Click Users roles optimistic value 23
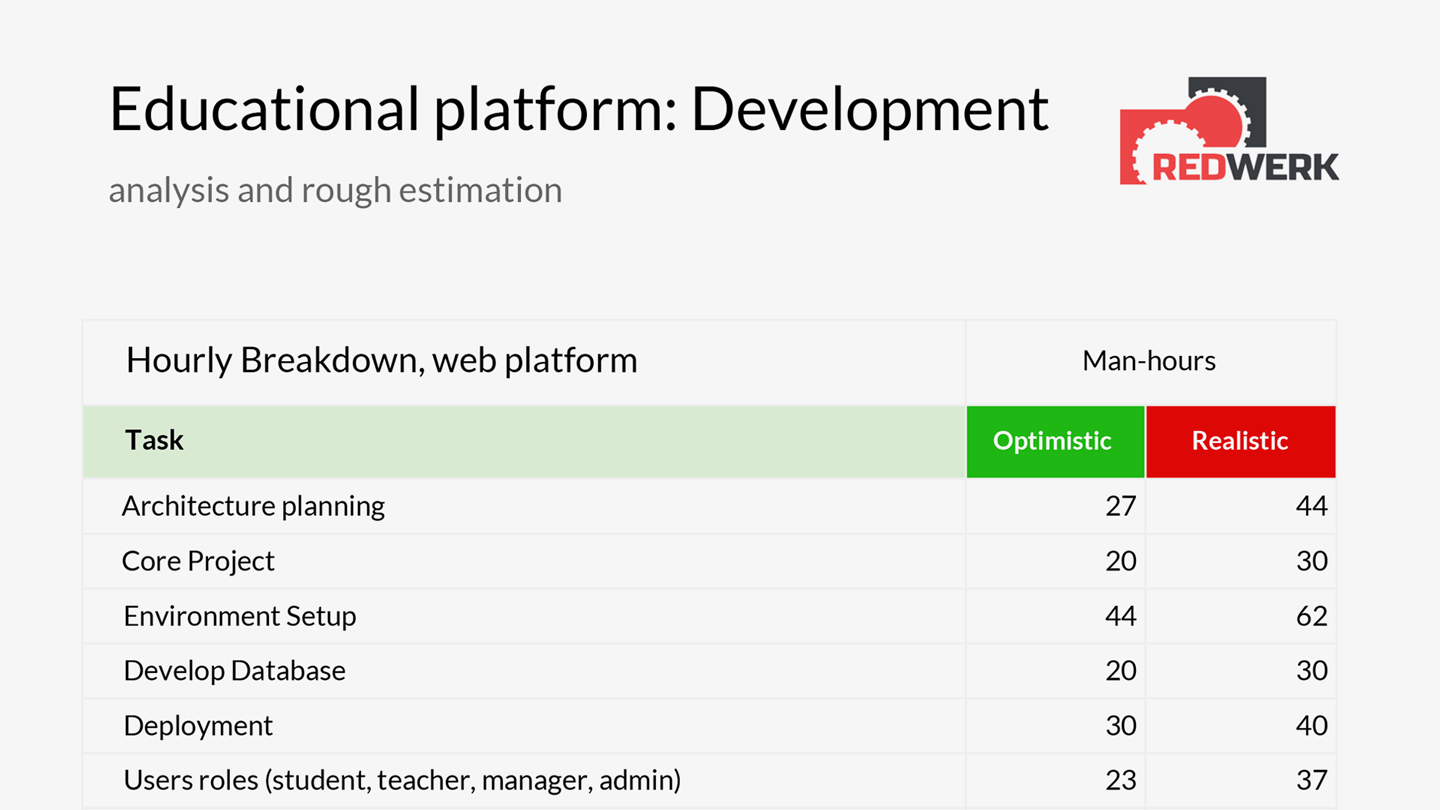The width and height of the screenshot is (1440, 810). click(x=1120, y=780)
